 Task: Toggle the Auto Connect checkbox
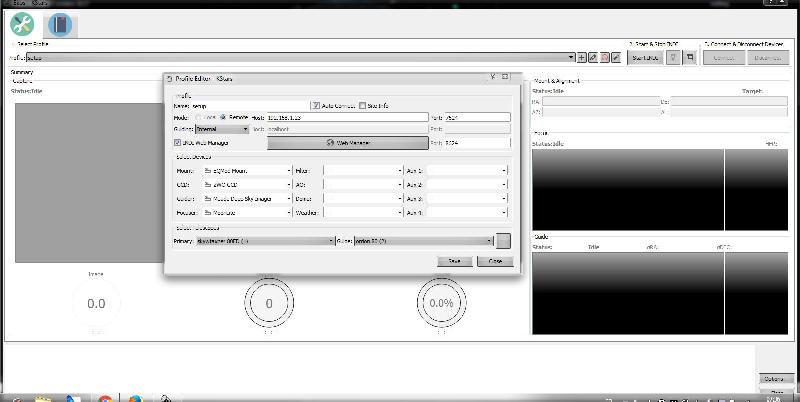tap(316, 106)
